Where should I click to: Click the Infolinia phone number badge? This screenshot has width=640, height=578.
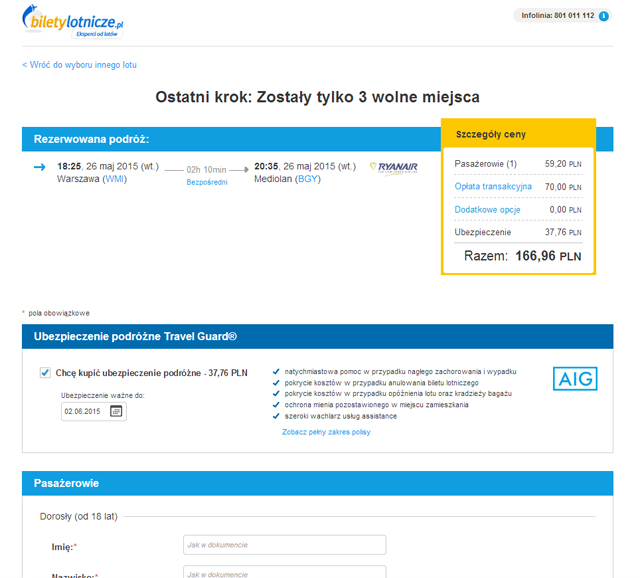pos(557,16)
